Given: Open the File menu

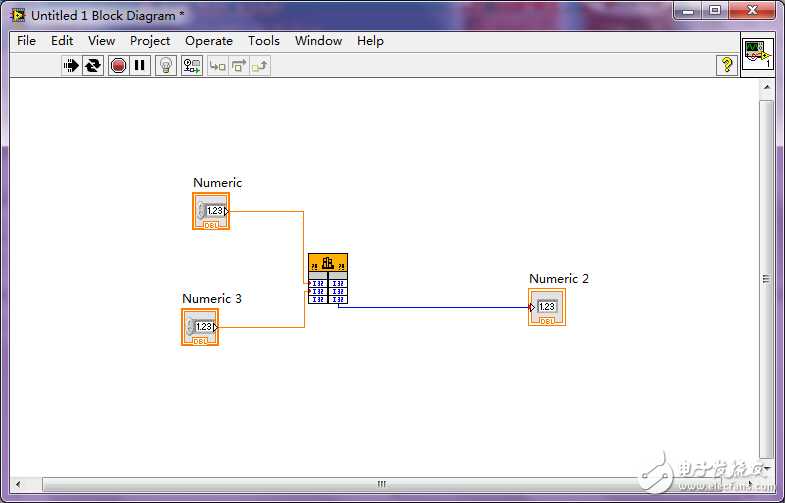Looking at the screenshot, I should pyautogui.click(x=27, y=41).
